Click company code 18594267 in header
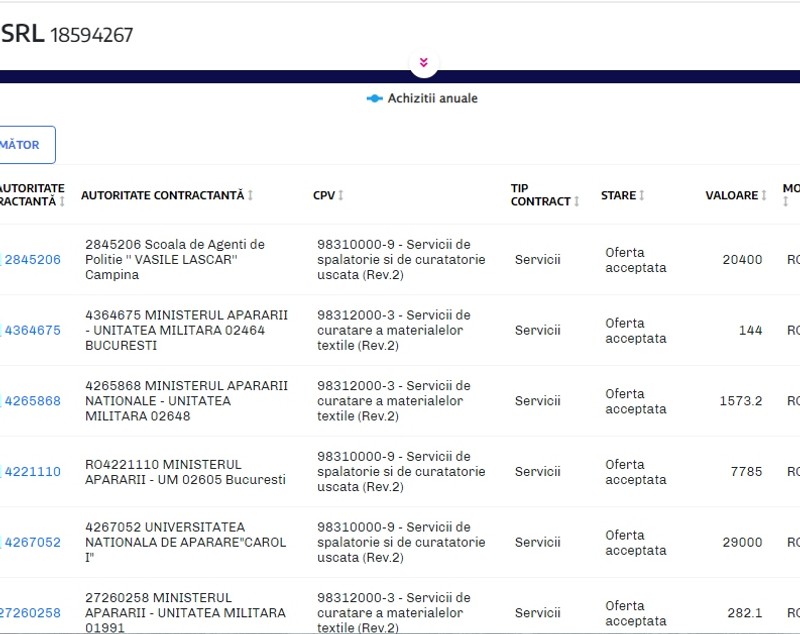 tap(92, 35)
